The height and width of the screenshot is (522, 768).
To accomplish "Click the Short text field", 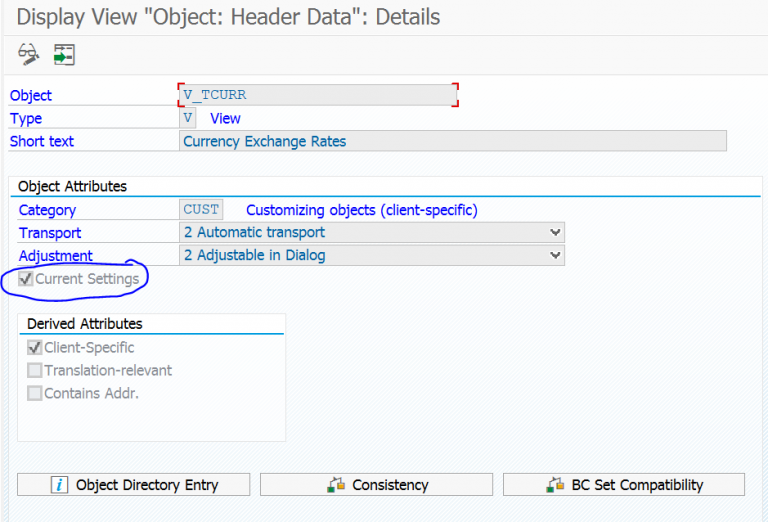I will click(452, 141).
